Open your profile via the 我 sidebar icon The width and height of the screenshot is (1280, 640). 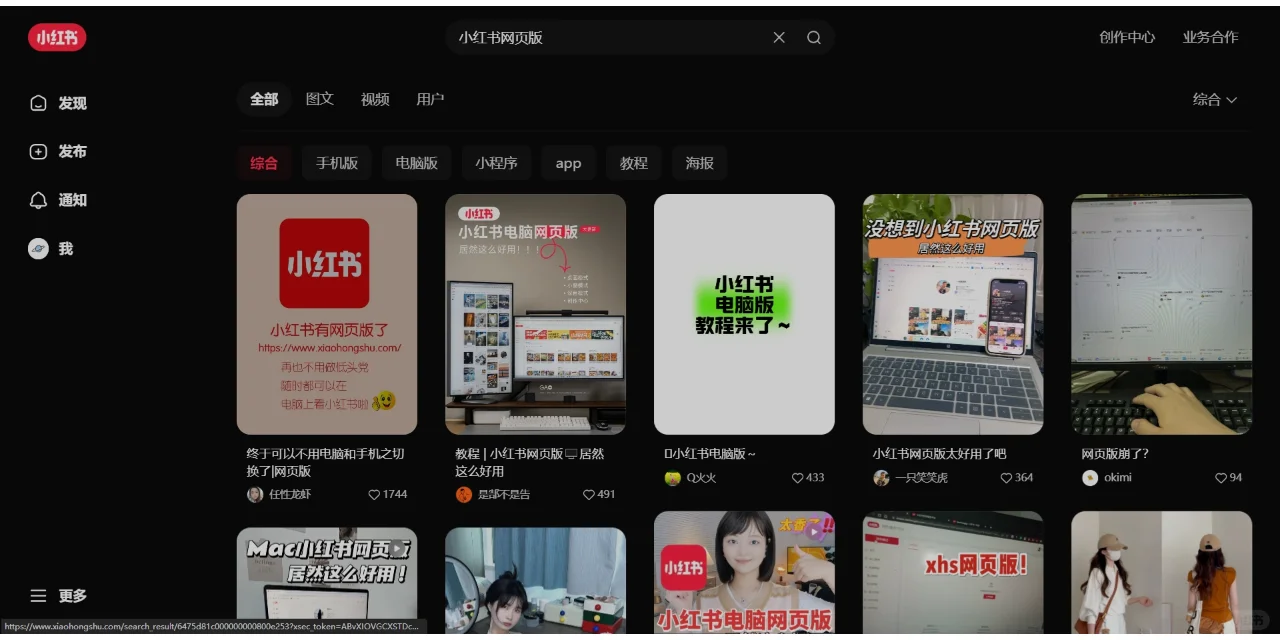click(x=38, y=248)
